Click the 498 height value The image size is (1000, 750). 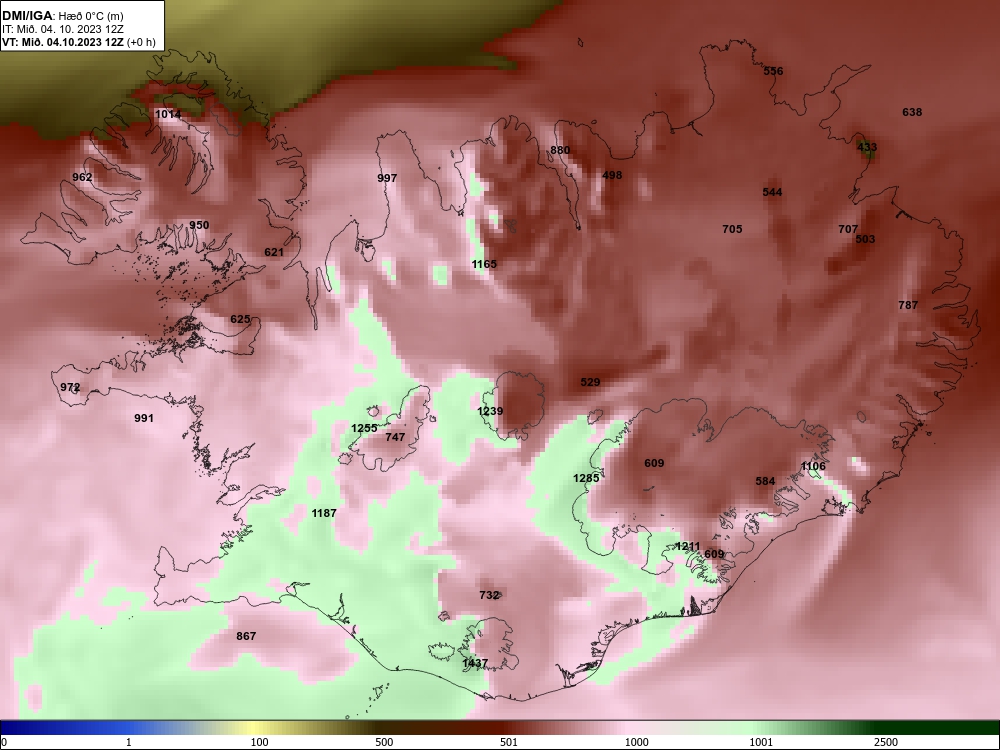[x=612, y=175]
